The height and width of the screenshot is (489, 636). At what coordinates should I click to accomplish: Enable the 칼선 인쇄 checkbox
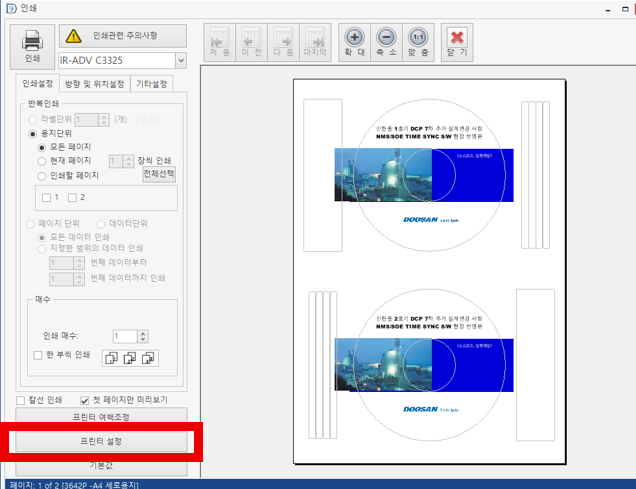click(x=21, y=399)
